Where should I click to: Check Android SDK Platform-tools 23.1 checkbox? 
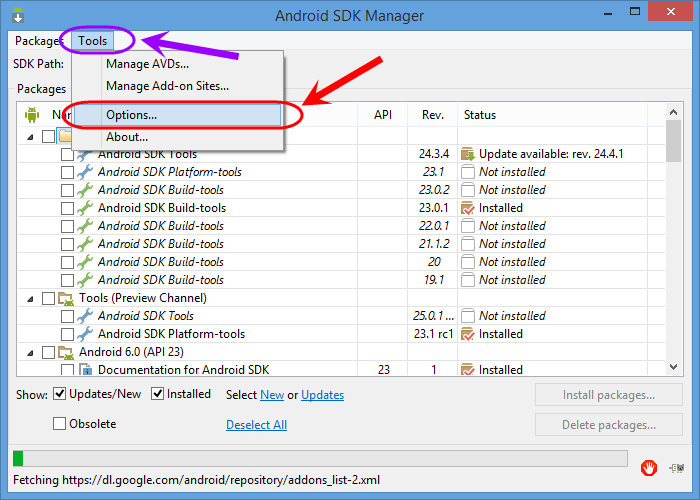click(67, 172)
